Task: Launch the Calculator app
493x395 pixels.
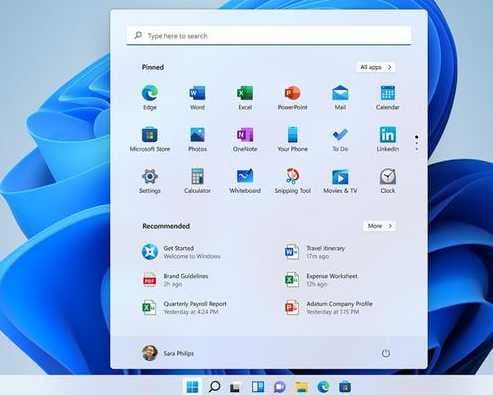Action: [197, 181]
